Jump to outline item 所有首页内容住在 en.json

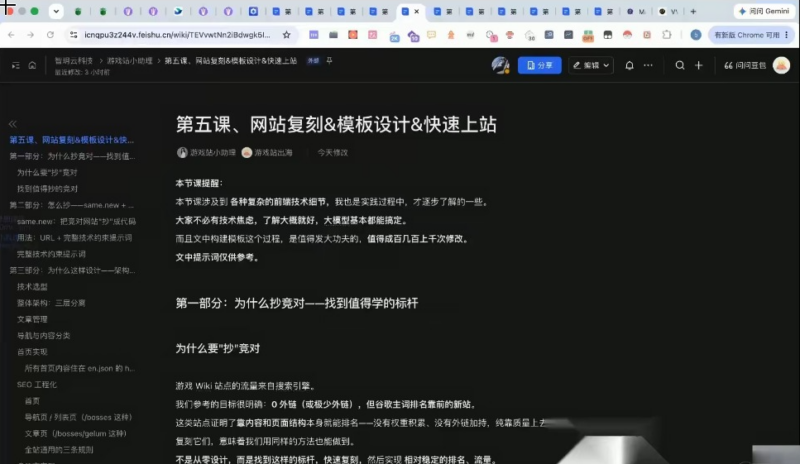click(x=80, y=369)
